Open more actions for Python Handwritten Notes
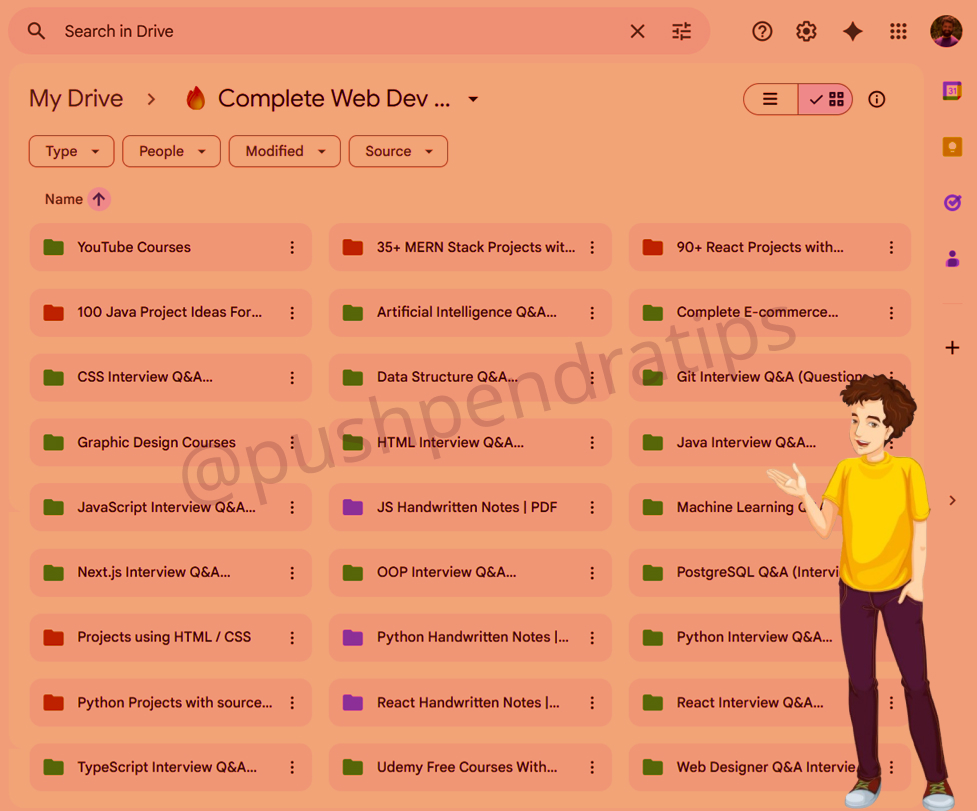This screenshot has width=977, height=811. [592, 638]
